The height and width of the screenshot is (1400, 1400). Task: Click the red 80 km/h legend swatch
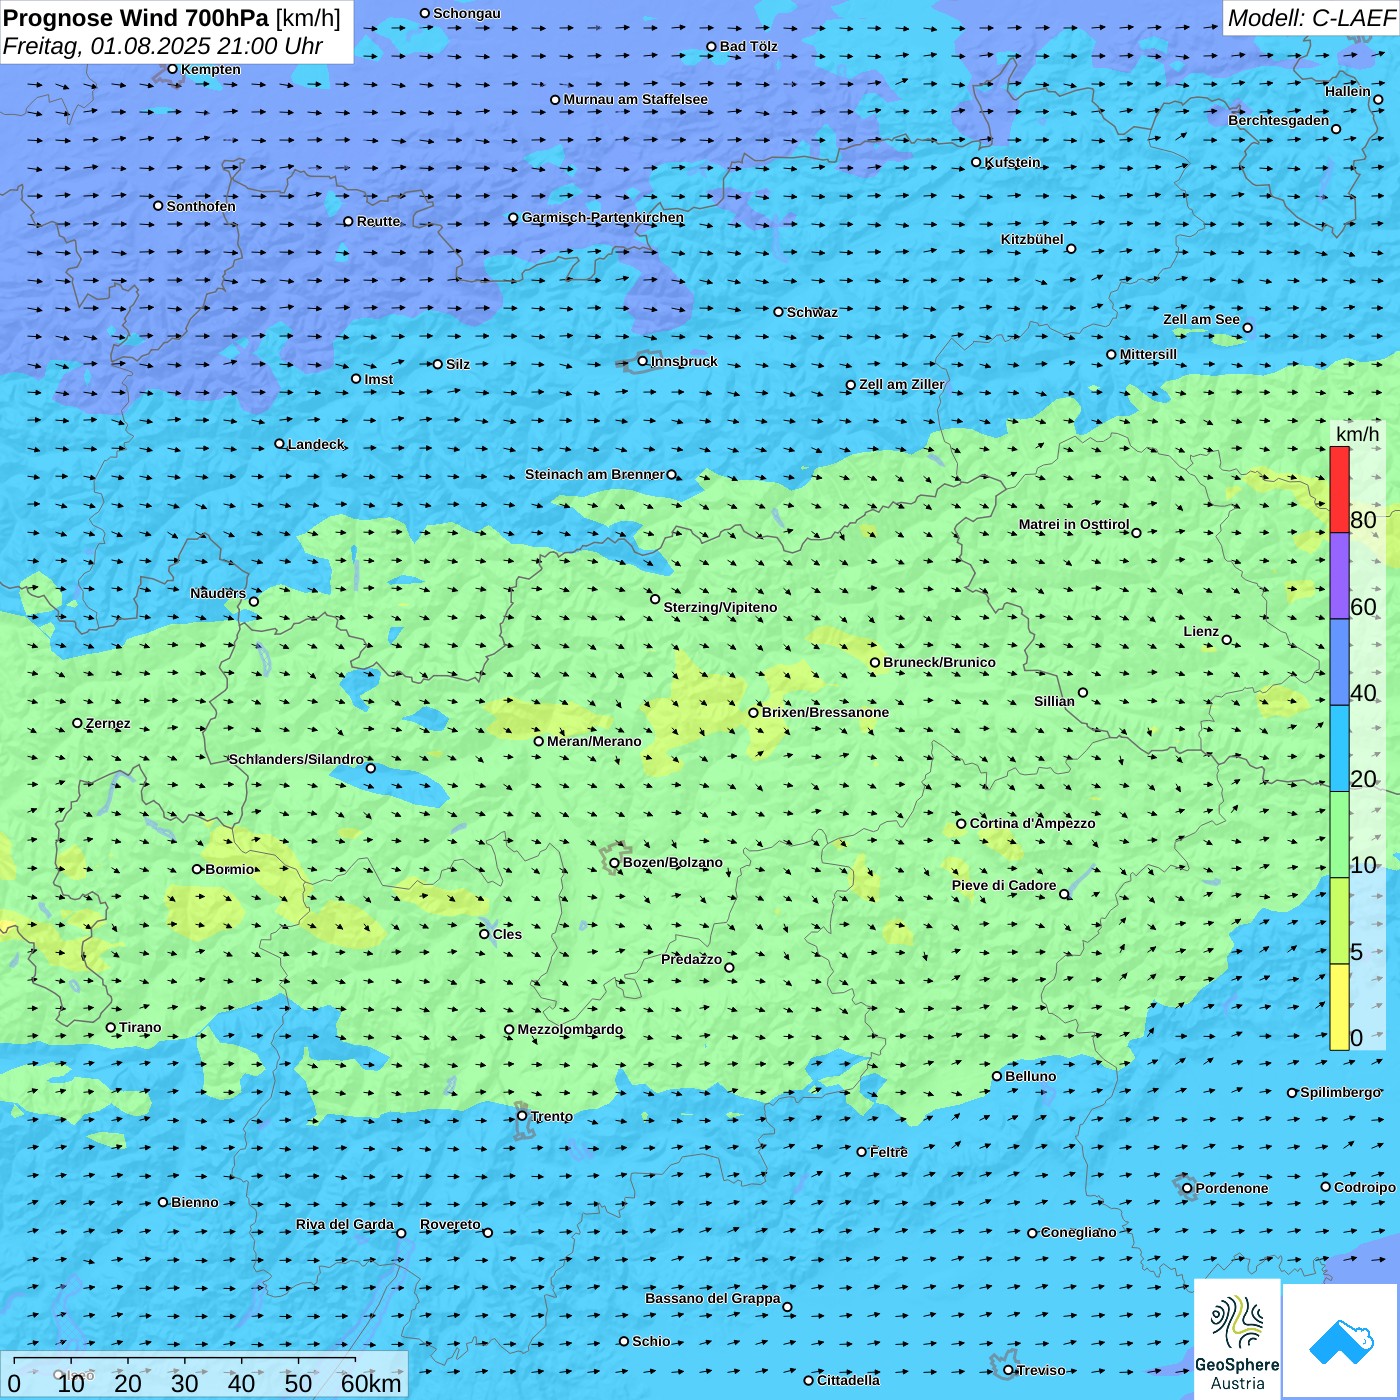(x=1339, y=489)
